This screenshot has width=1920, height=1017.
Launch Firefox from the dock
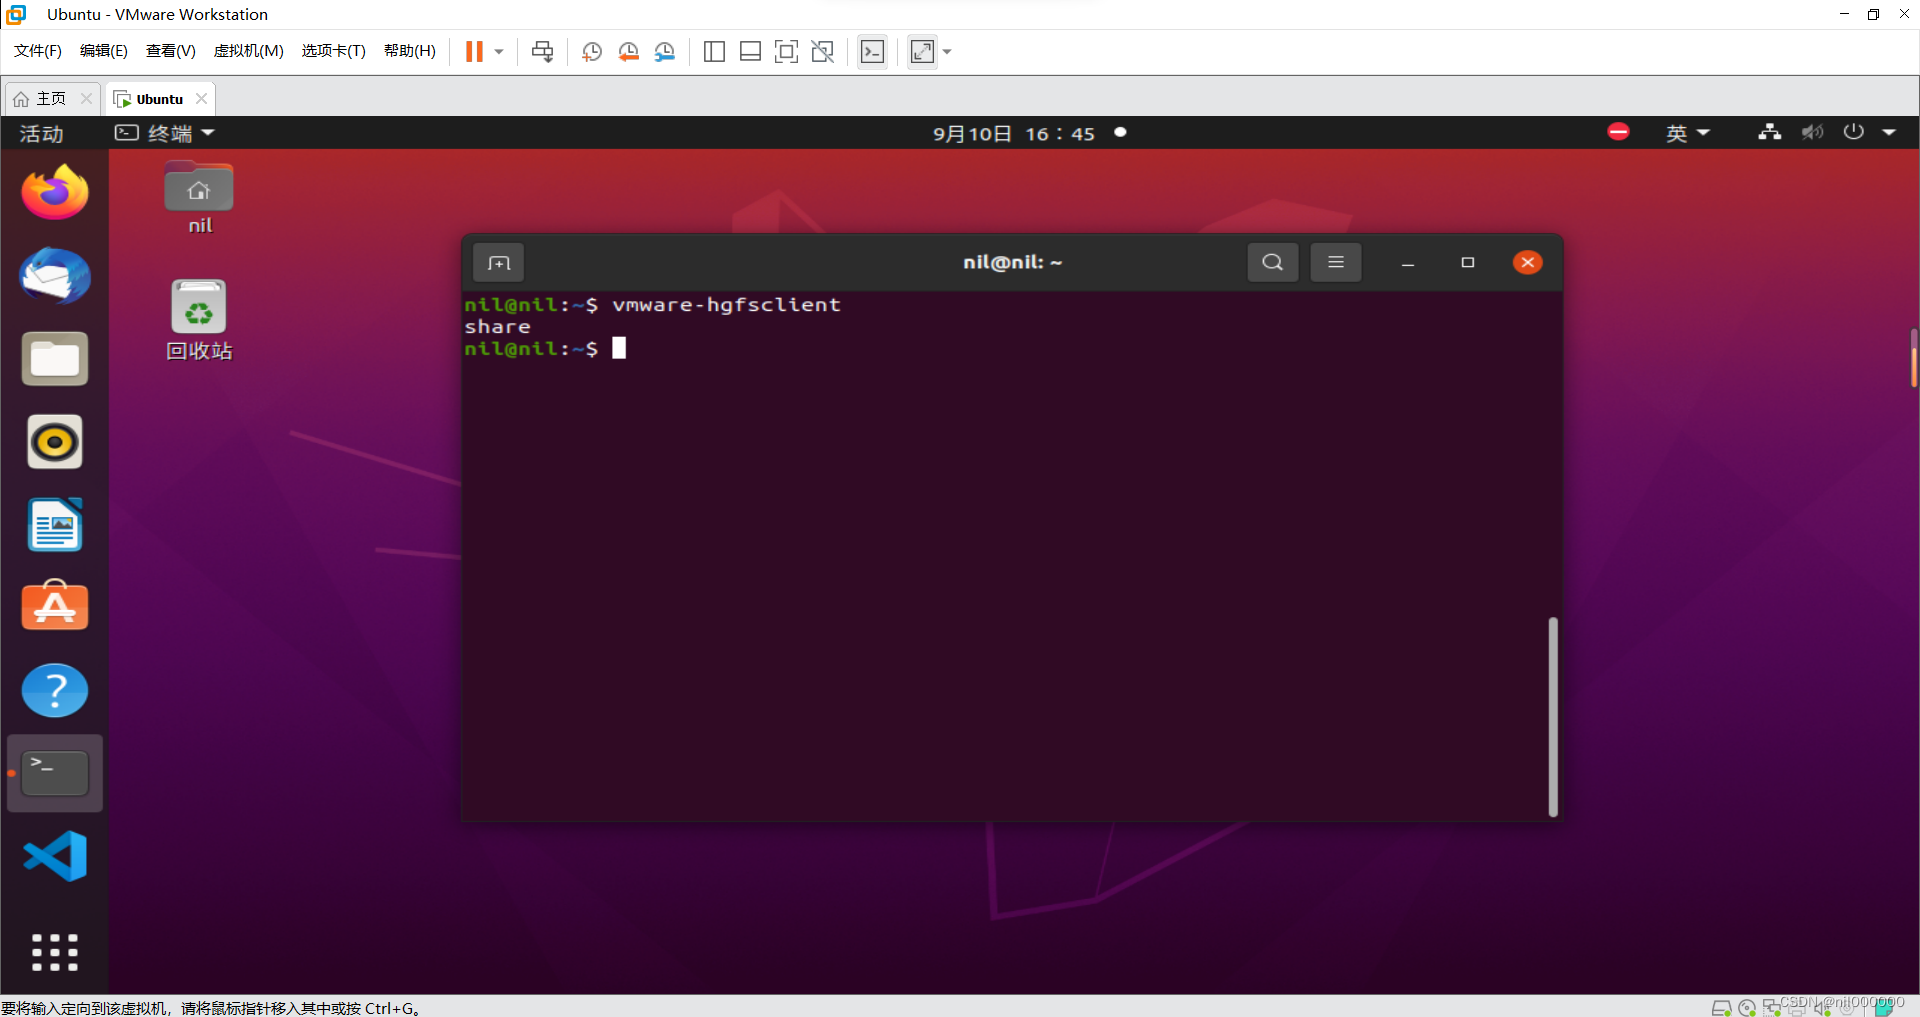pos(55,192)
